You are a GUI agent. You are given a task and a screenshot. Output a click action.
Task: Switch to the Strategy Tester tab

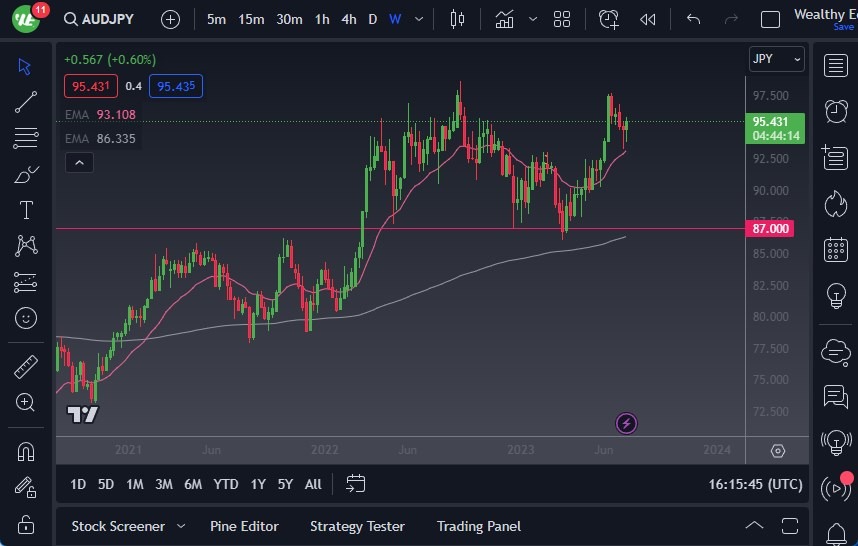pyautogui.click(x=357, y=526)
